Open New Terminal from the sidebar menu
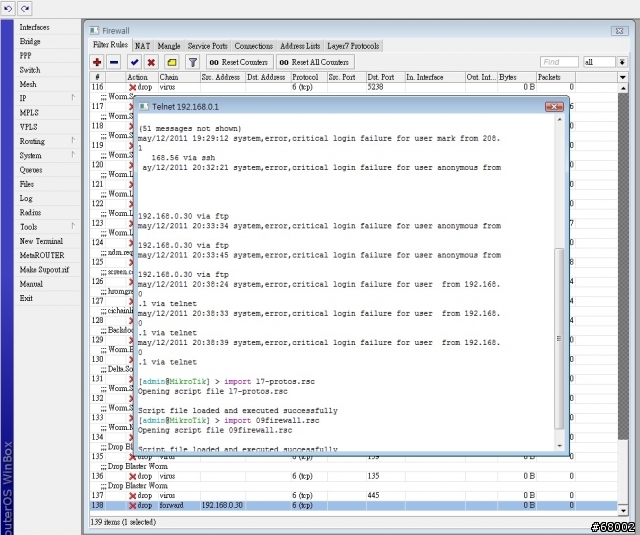640x535 pixels. pos(41,241)
